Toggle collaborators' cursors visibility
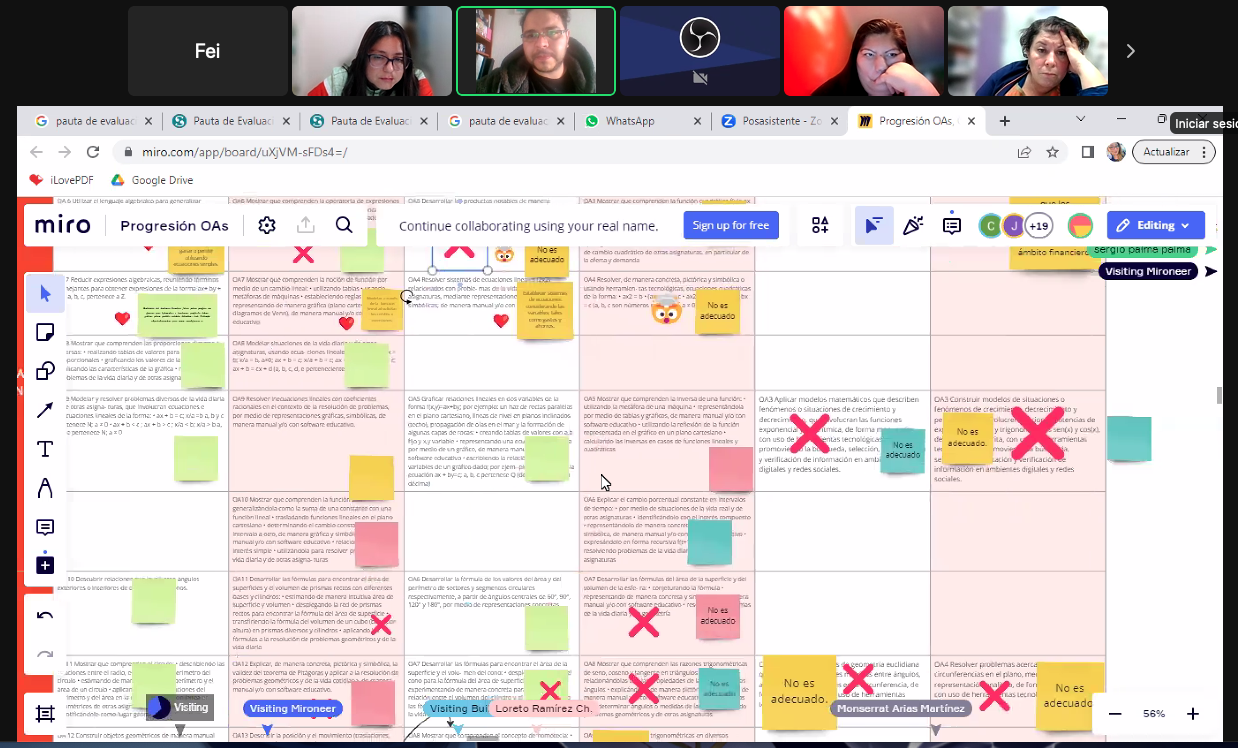 tap(874, 225)
